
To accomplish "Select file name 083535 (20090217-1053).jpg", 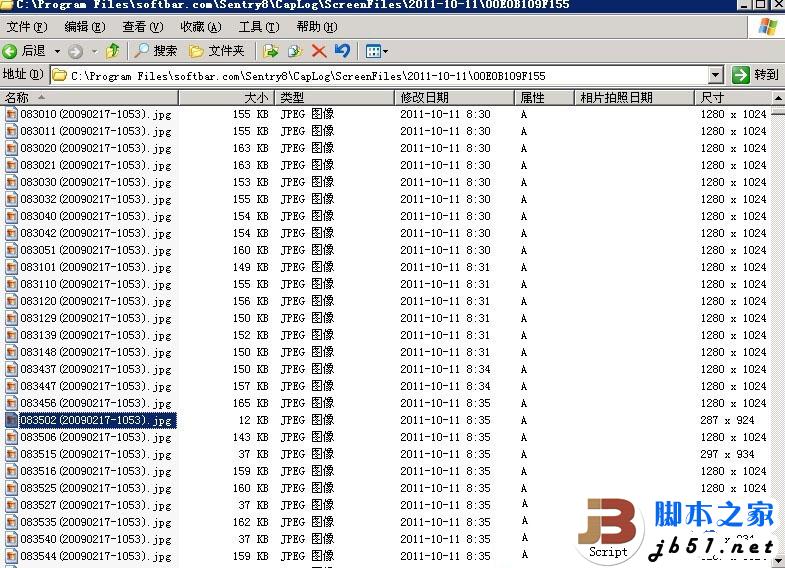I will 96,522.
